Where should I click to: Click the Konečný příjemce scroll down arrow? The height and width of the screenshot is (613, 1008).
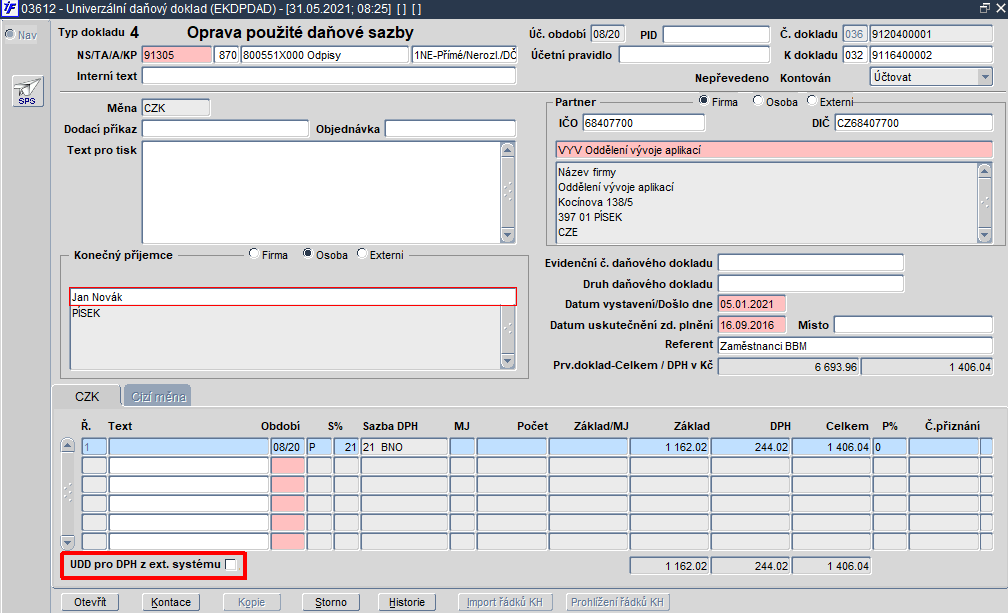tap(507, 361)
